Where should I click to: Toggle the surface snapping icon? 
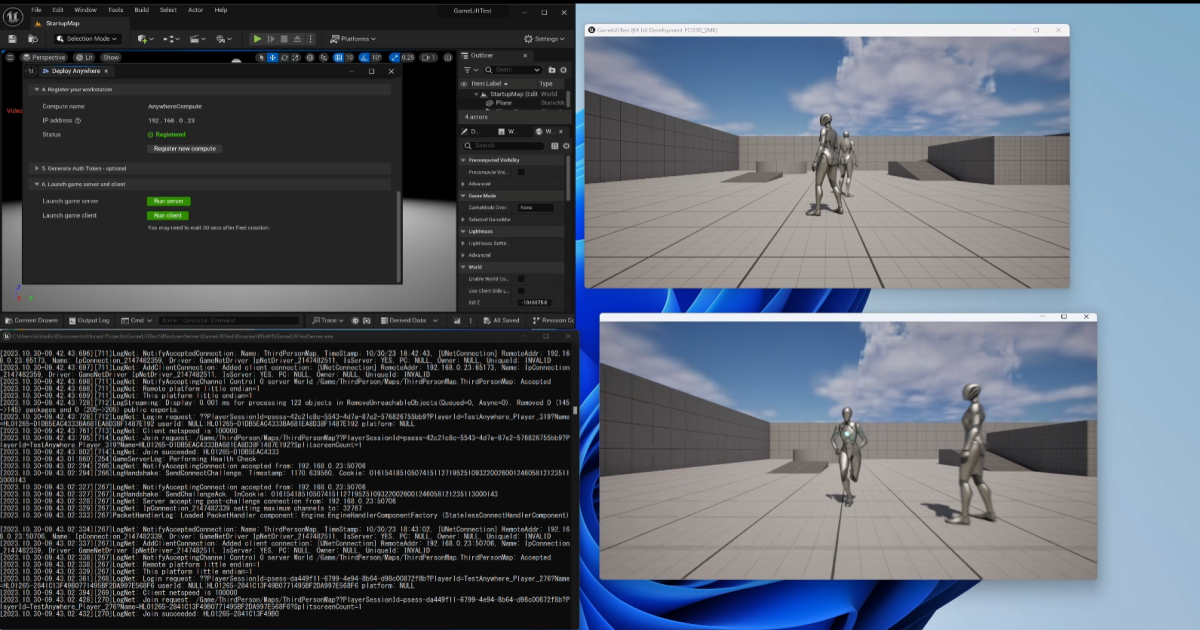click(324, 57)
